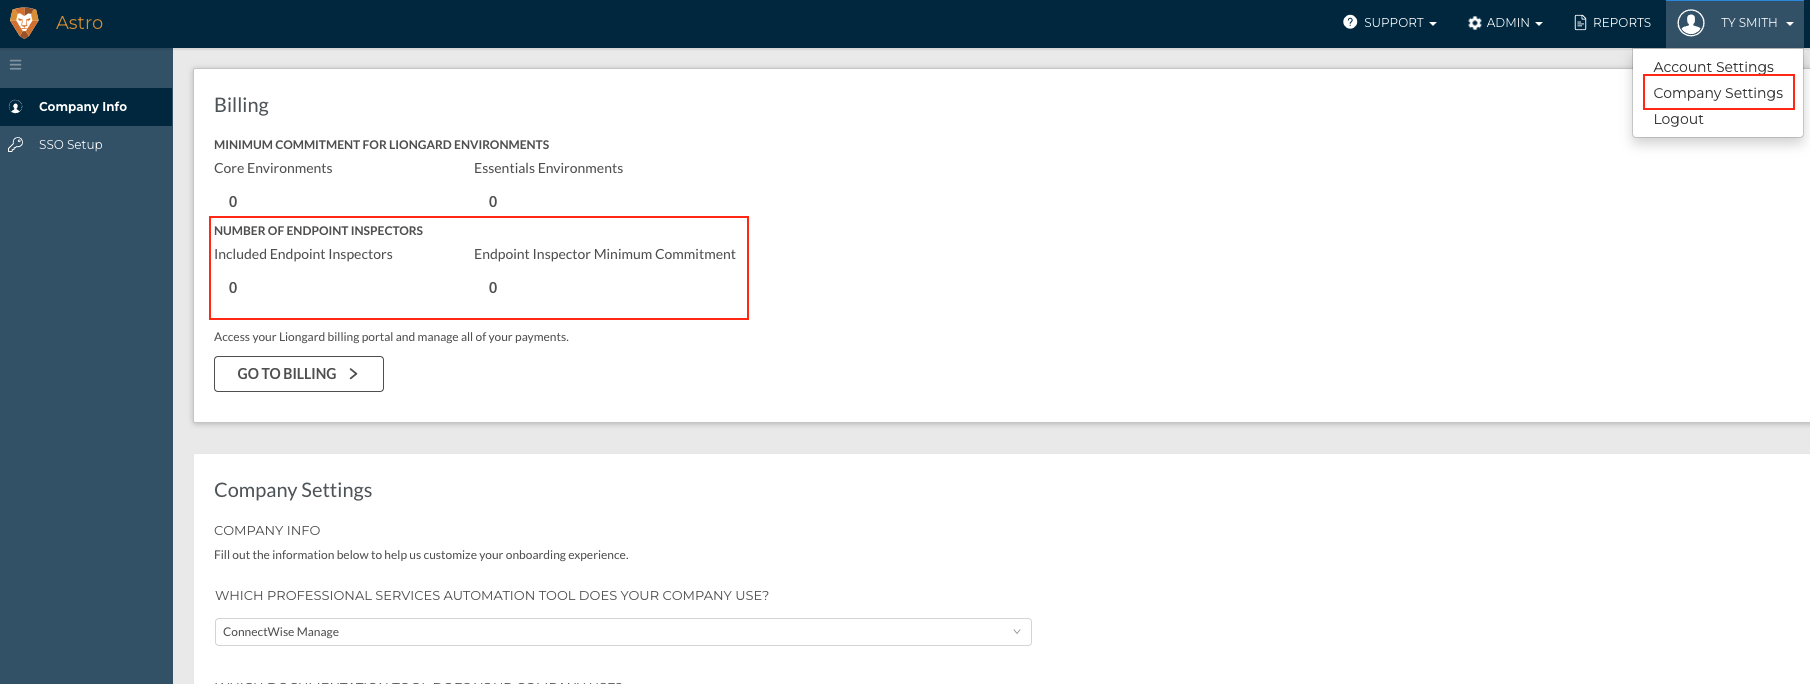1810x684 pixels.
Task: Click the Support question mark icon
Action: click(x=1350, y=22)
